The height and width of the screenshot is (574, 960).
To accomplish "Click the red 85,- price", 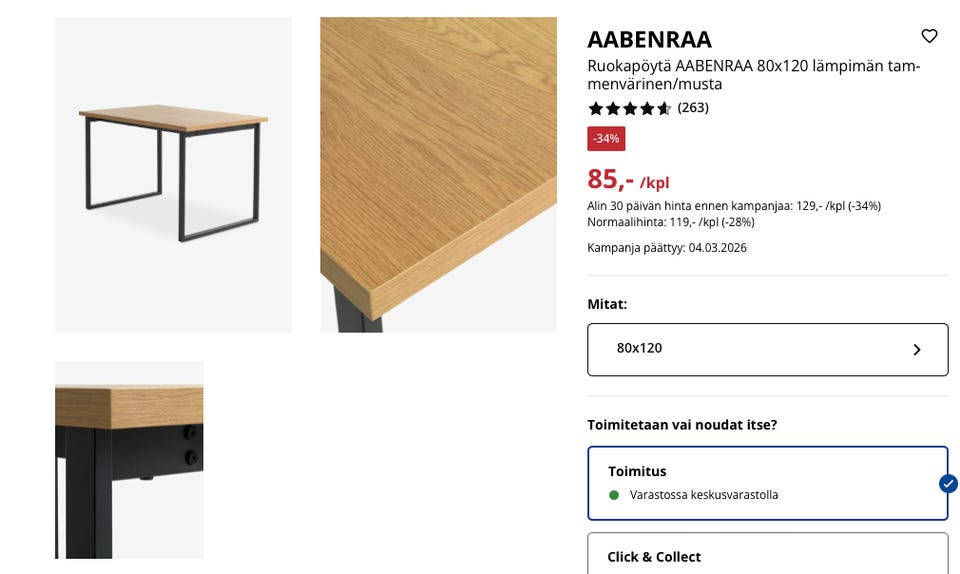I will click(x=610, y=179).
